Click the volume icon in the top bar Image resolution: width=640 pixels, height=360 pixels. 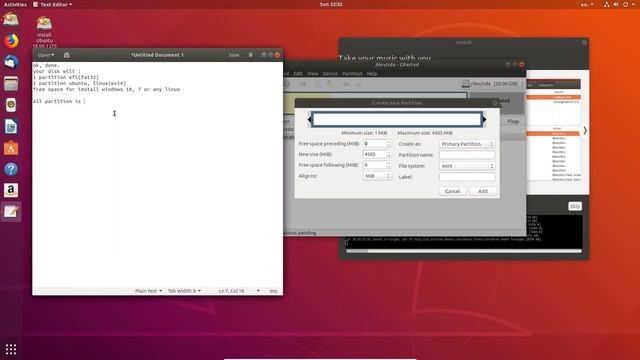(x=616, y=4)
